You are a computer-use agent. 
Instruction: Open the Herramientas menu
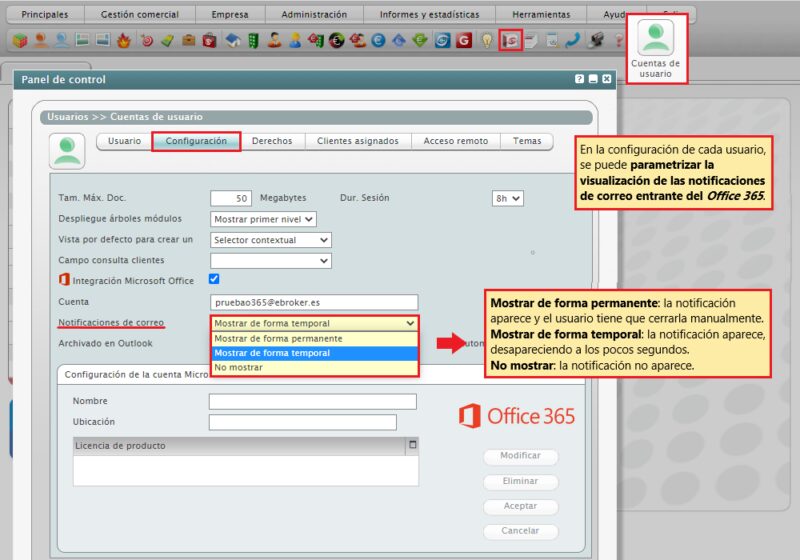[541, 14]
